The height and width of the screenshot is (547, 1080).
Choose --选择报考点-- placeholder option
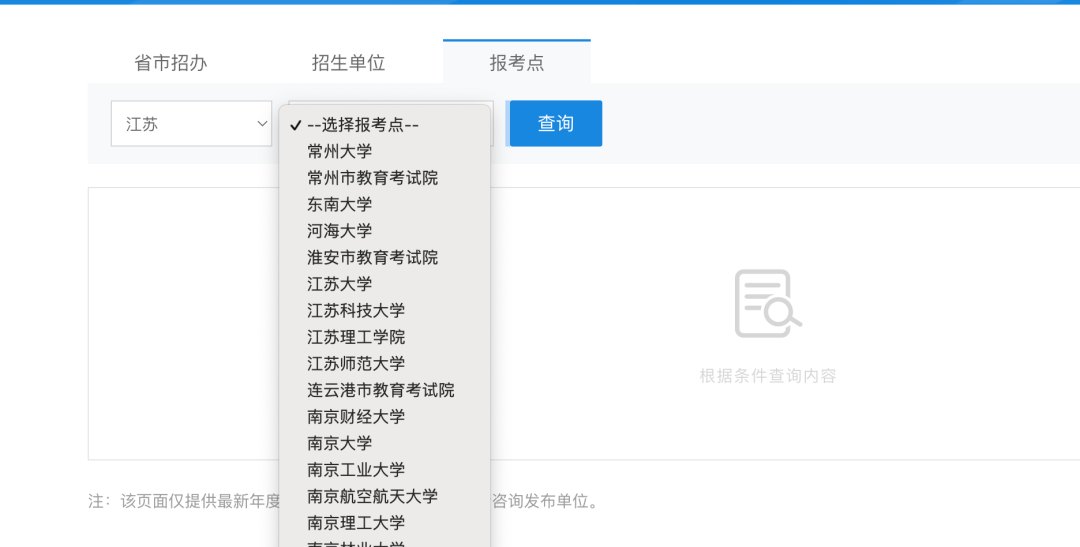pyautogui.click(x=385, y=125)
